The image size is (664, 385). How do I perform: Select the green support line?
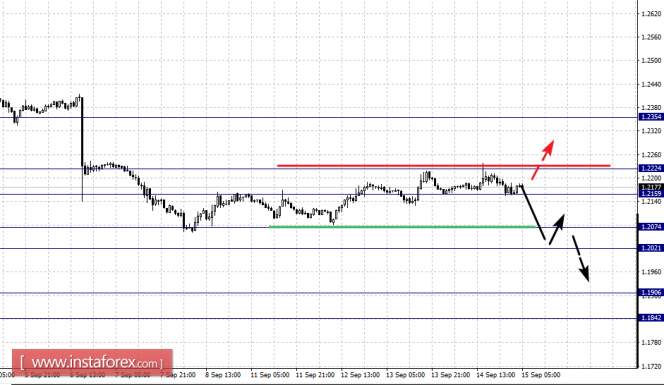(403, 227)
